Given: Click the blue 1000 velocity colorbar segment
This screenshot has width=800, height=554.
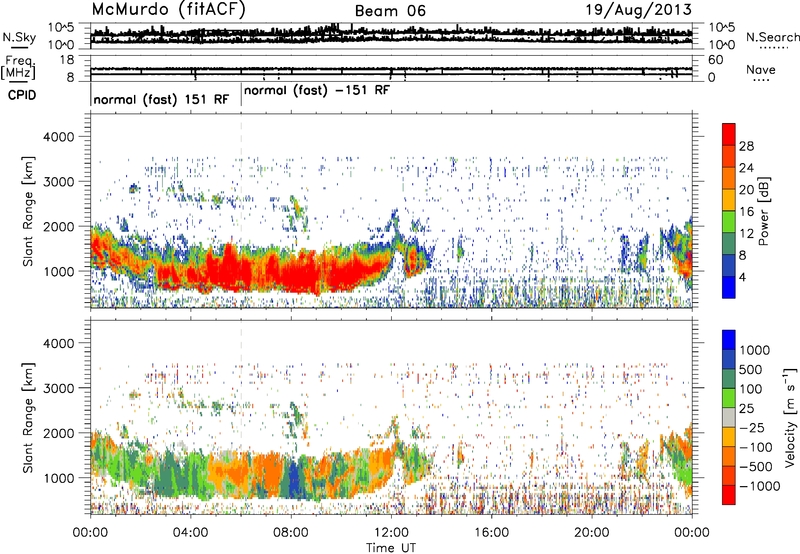Looking at the screenshot, I should coord(729,340).
